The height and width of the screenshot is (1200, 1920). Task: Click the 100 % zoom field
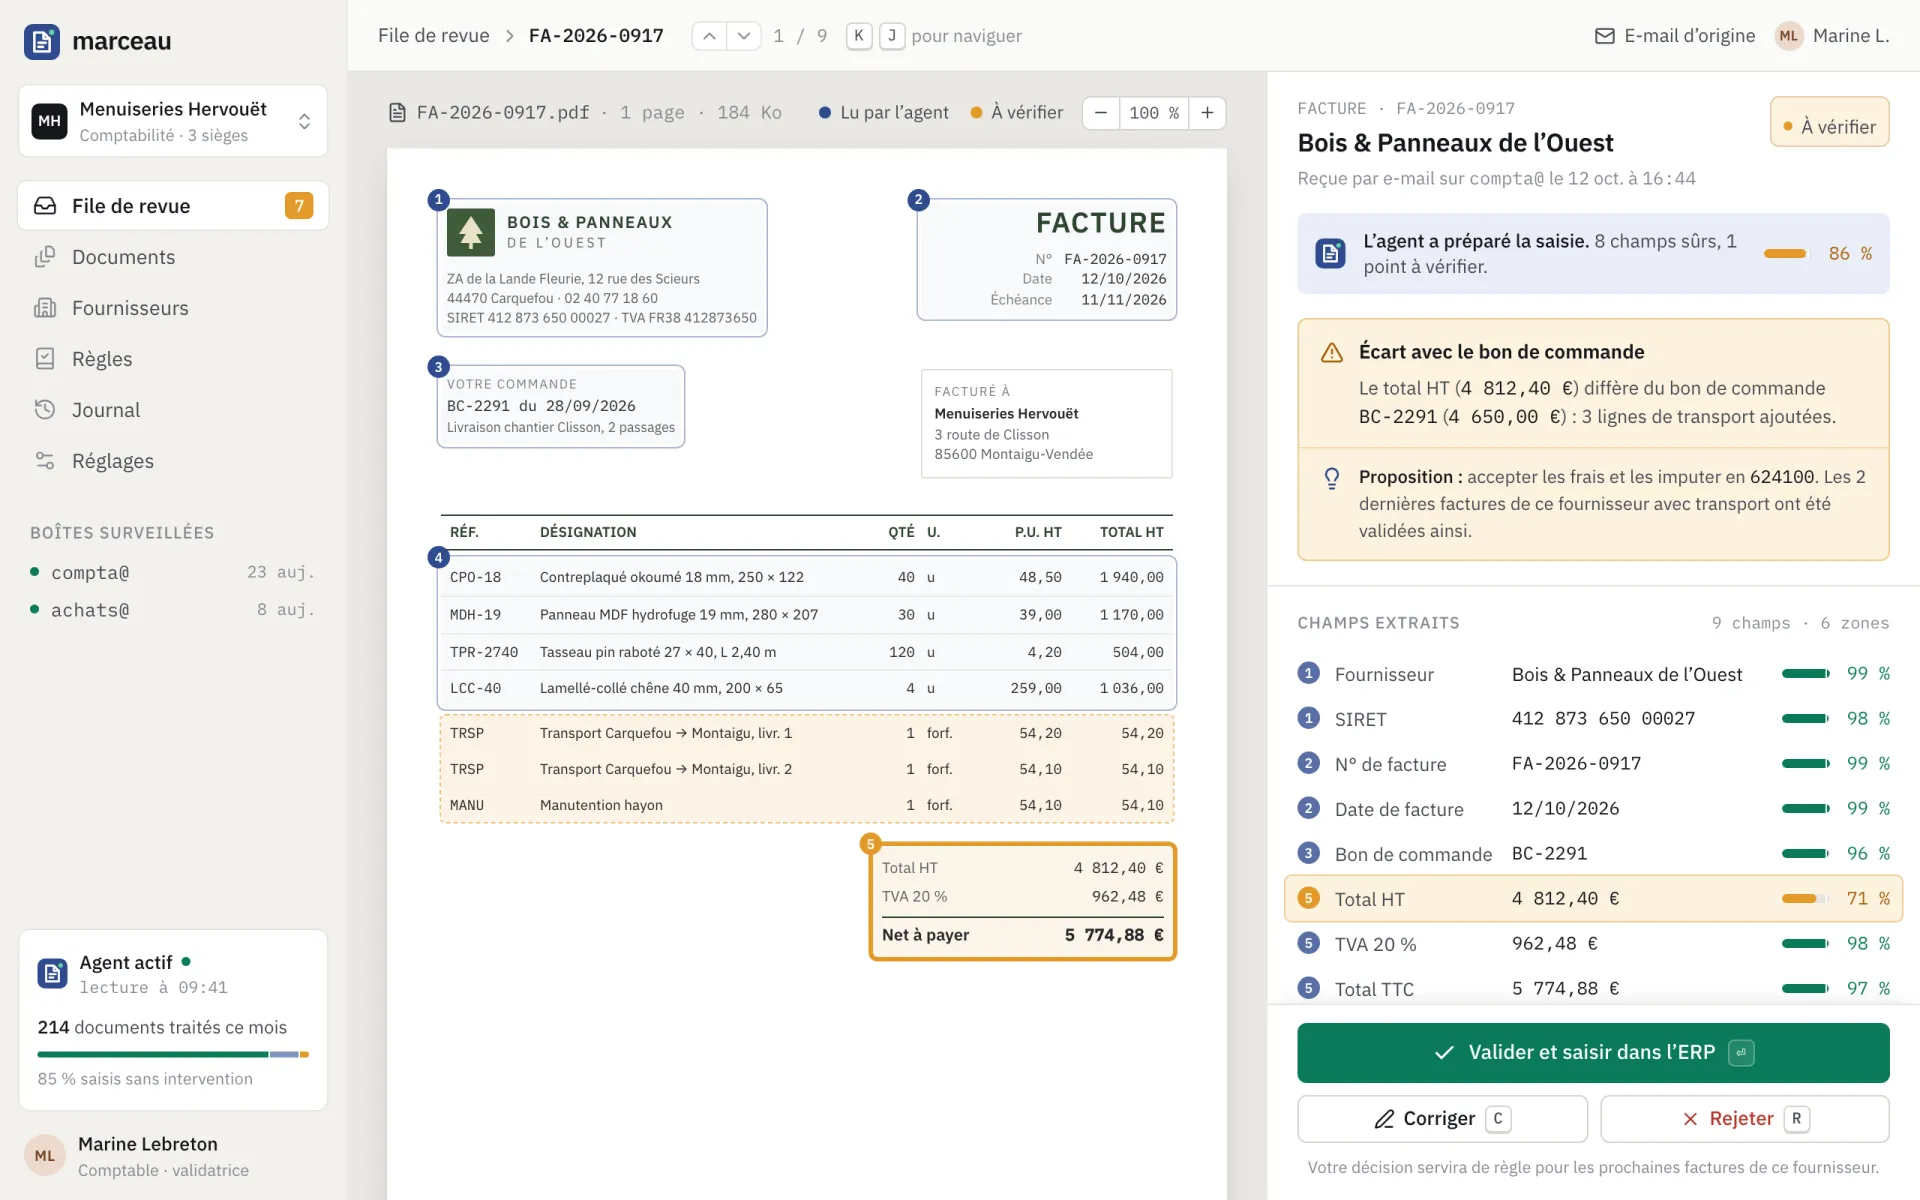[x=1154, y=113]
